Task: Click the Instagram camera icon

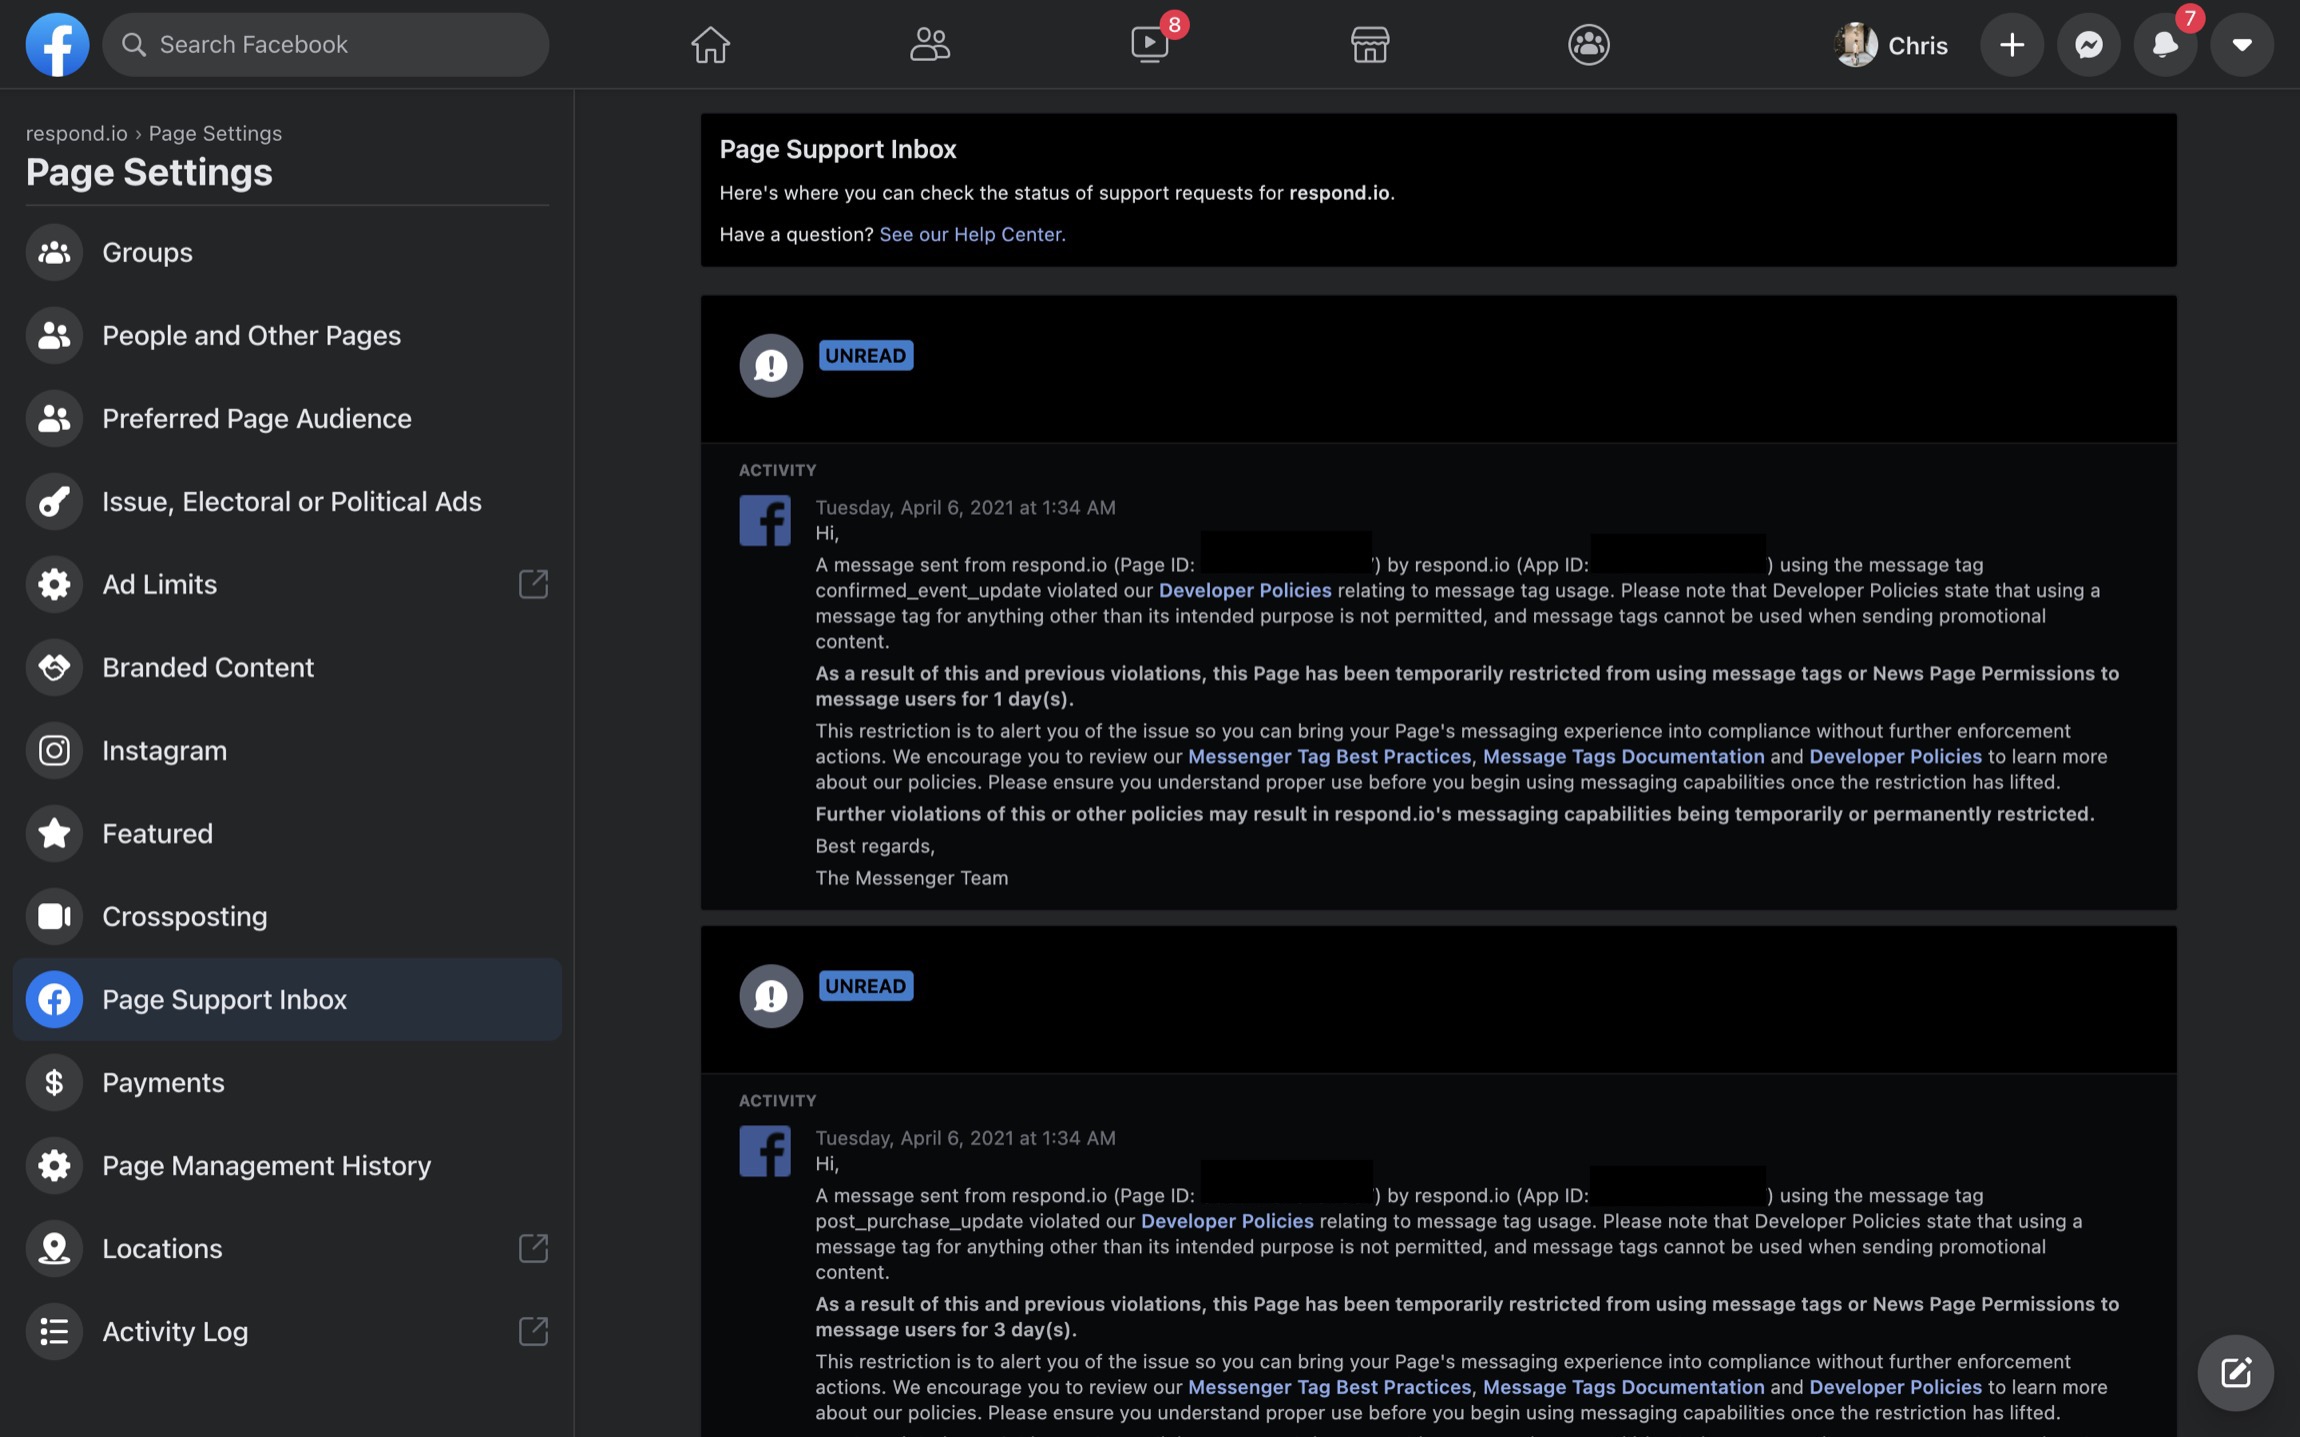Action: tap(54, 750)
